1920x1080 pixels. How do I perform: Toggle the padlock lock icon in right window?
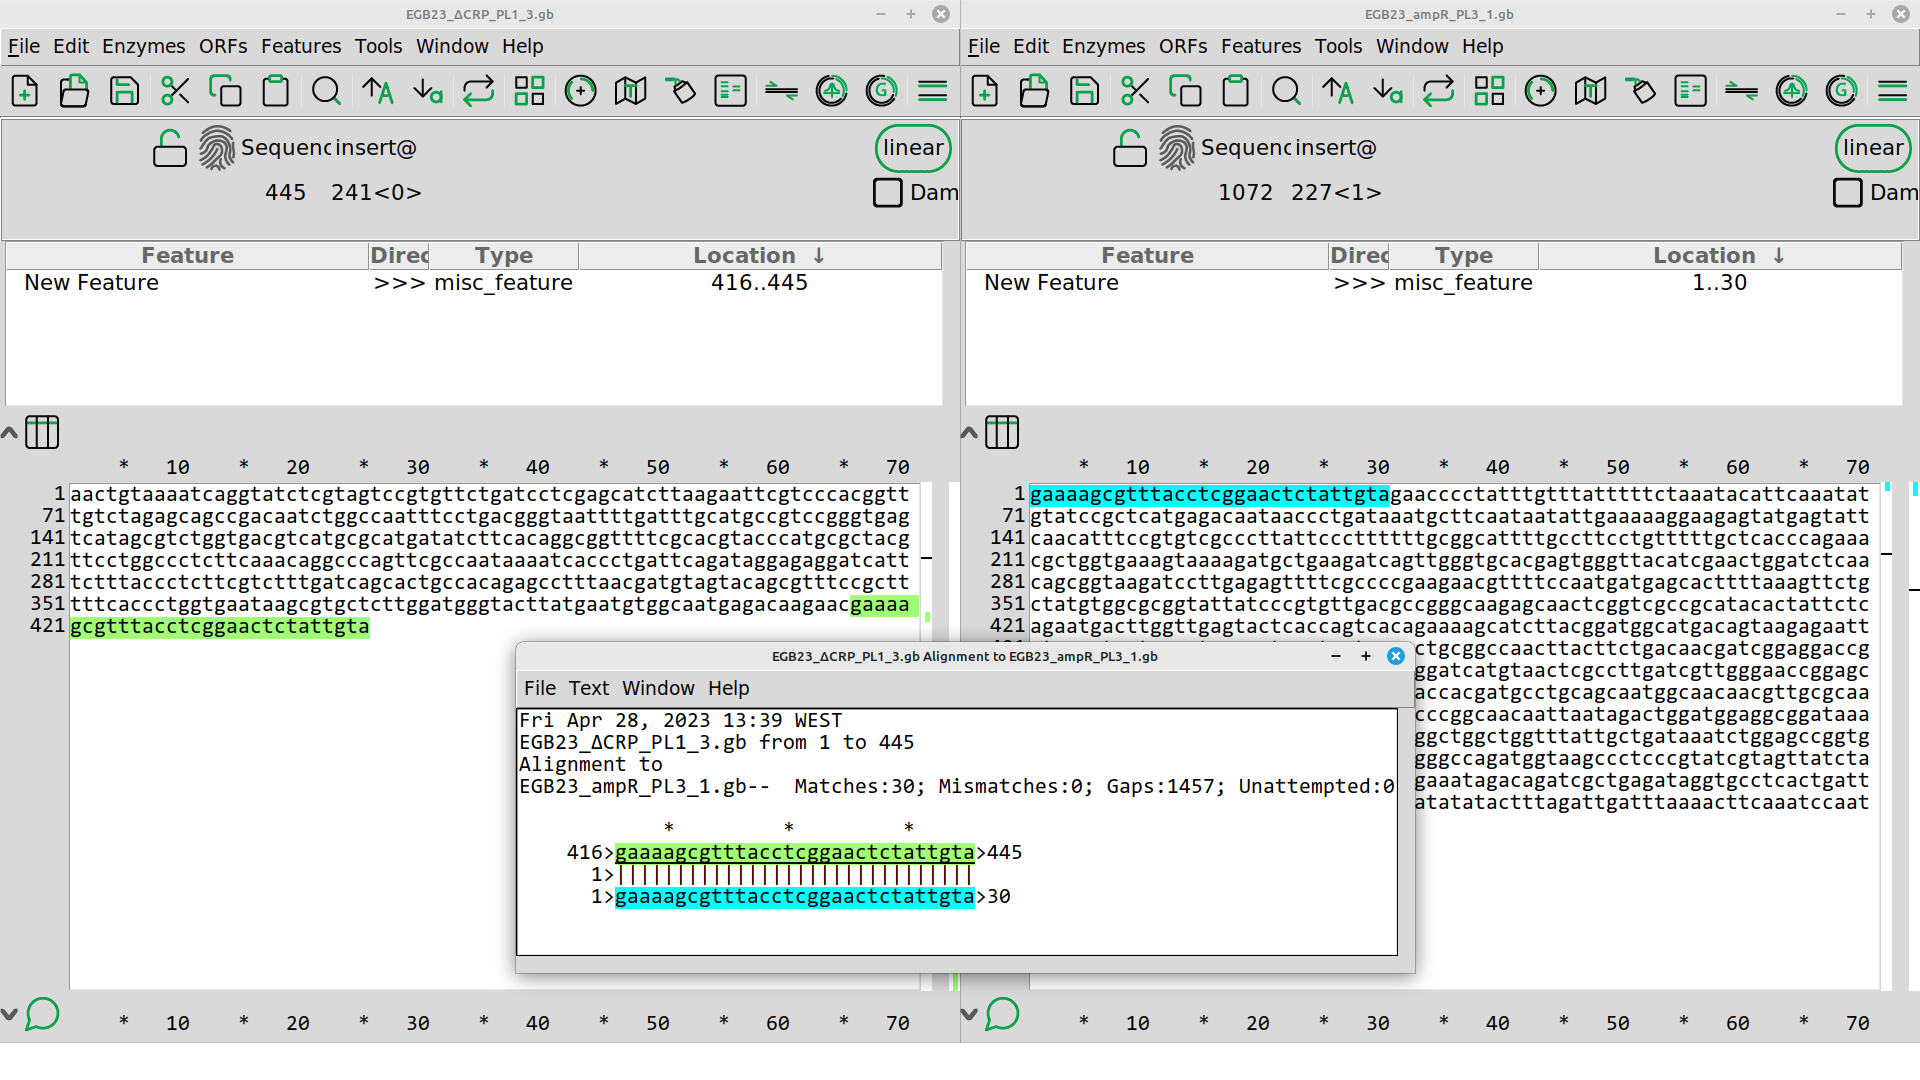coord(1129,149)
